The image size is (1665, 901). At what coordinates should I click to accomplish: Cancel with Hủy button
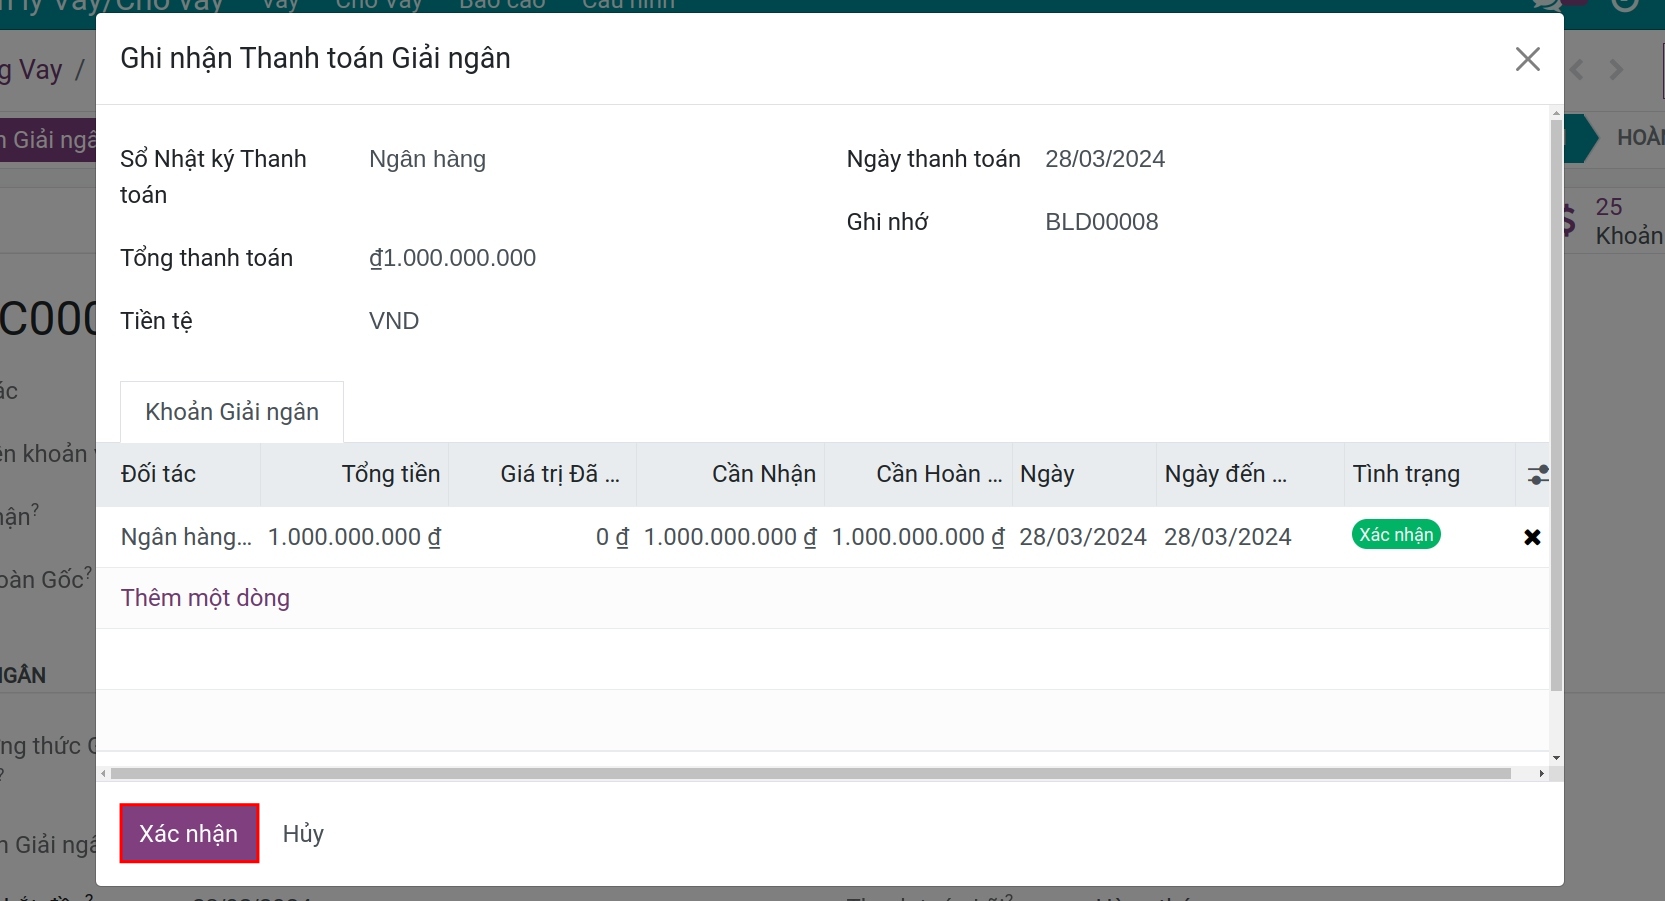pos(303,833)
